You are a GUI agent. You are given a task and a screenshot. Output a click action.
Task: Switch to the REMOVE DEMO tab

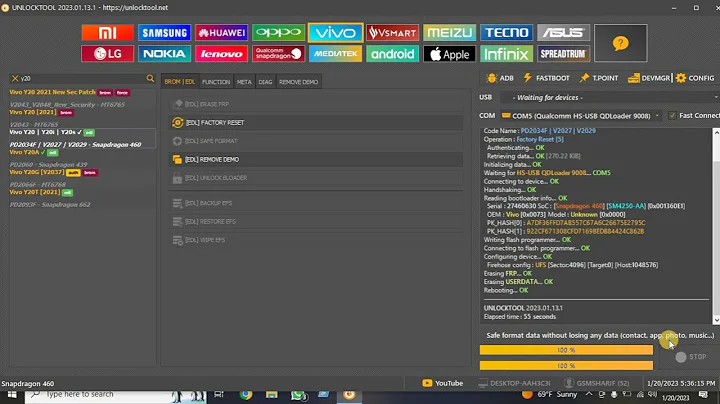[x=298, y=82]
